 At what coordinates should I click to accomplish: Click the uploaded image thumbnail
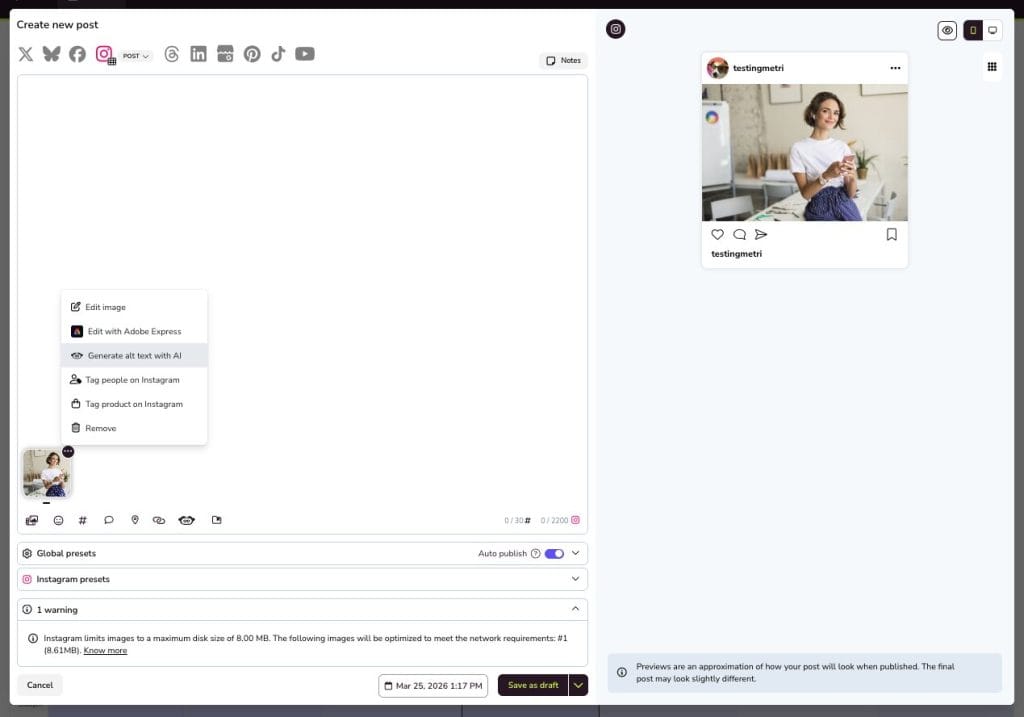tap(45, 474)
